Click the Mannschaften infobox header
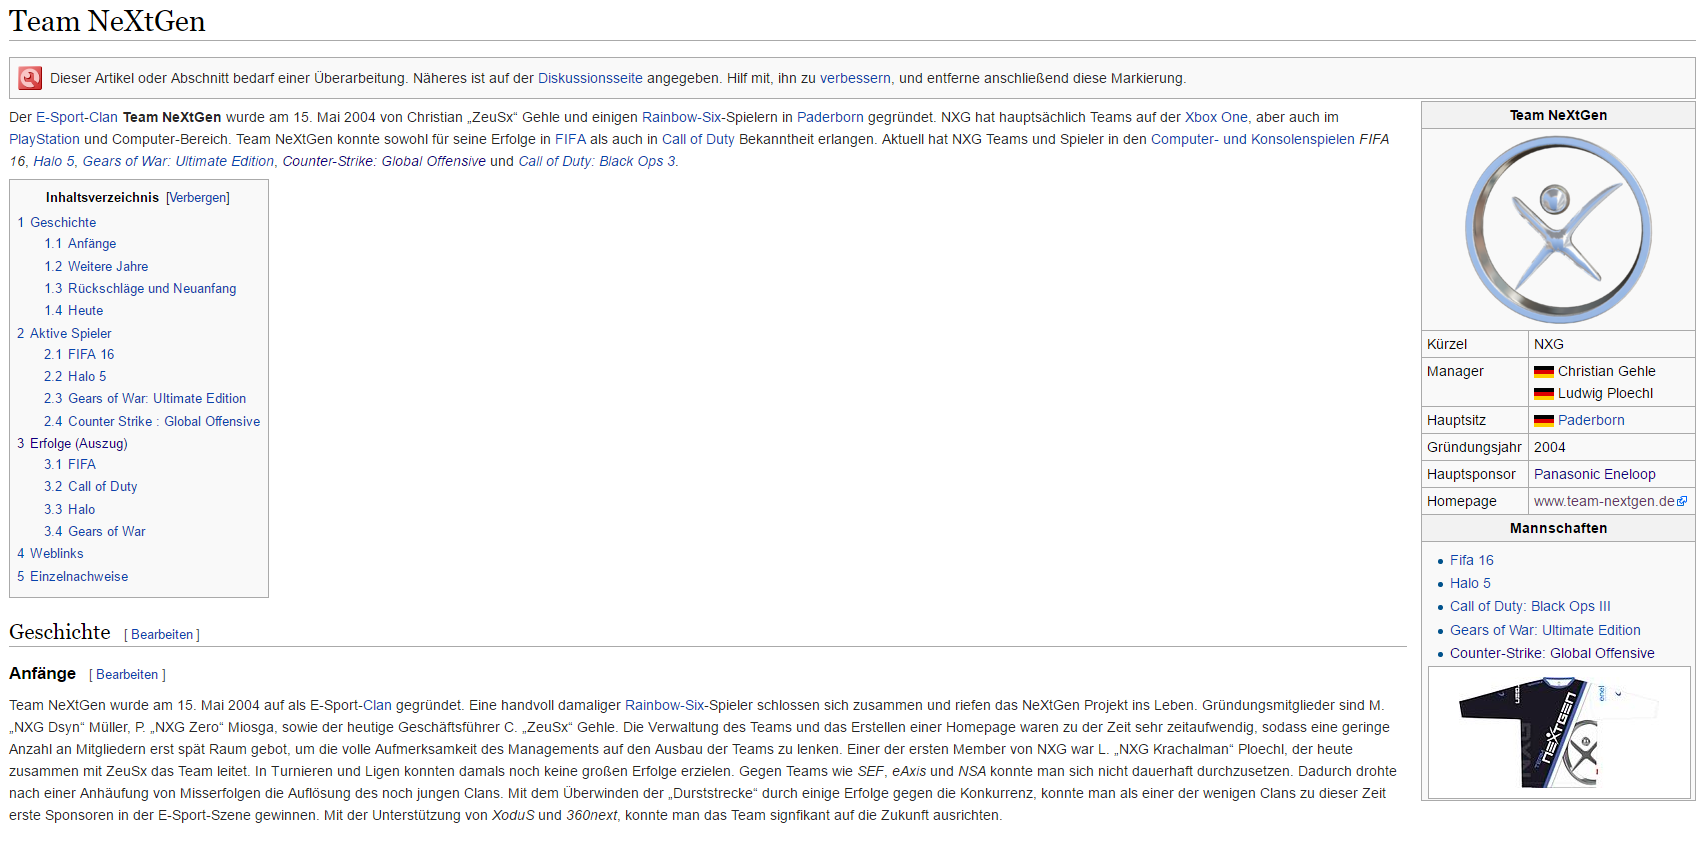The width and height of the screenshot is (1705, 843). pyautogui.click(x=1558, y=528)
